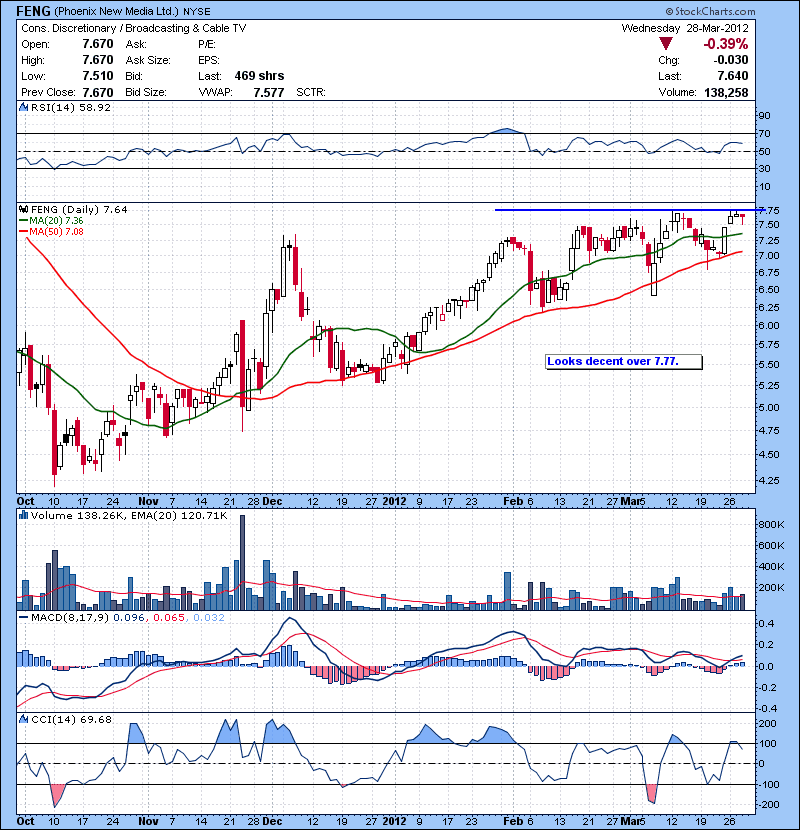Image resolution: width=800 pixels, height=830 pixels.
Task: Click the RSI(14) indicator icon
Action: click(23, 107)
